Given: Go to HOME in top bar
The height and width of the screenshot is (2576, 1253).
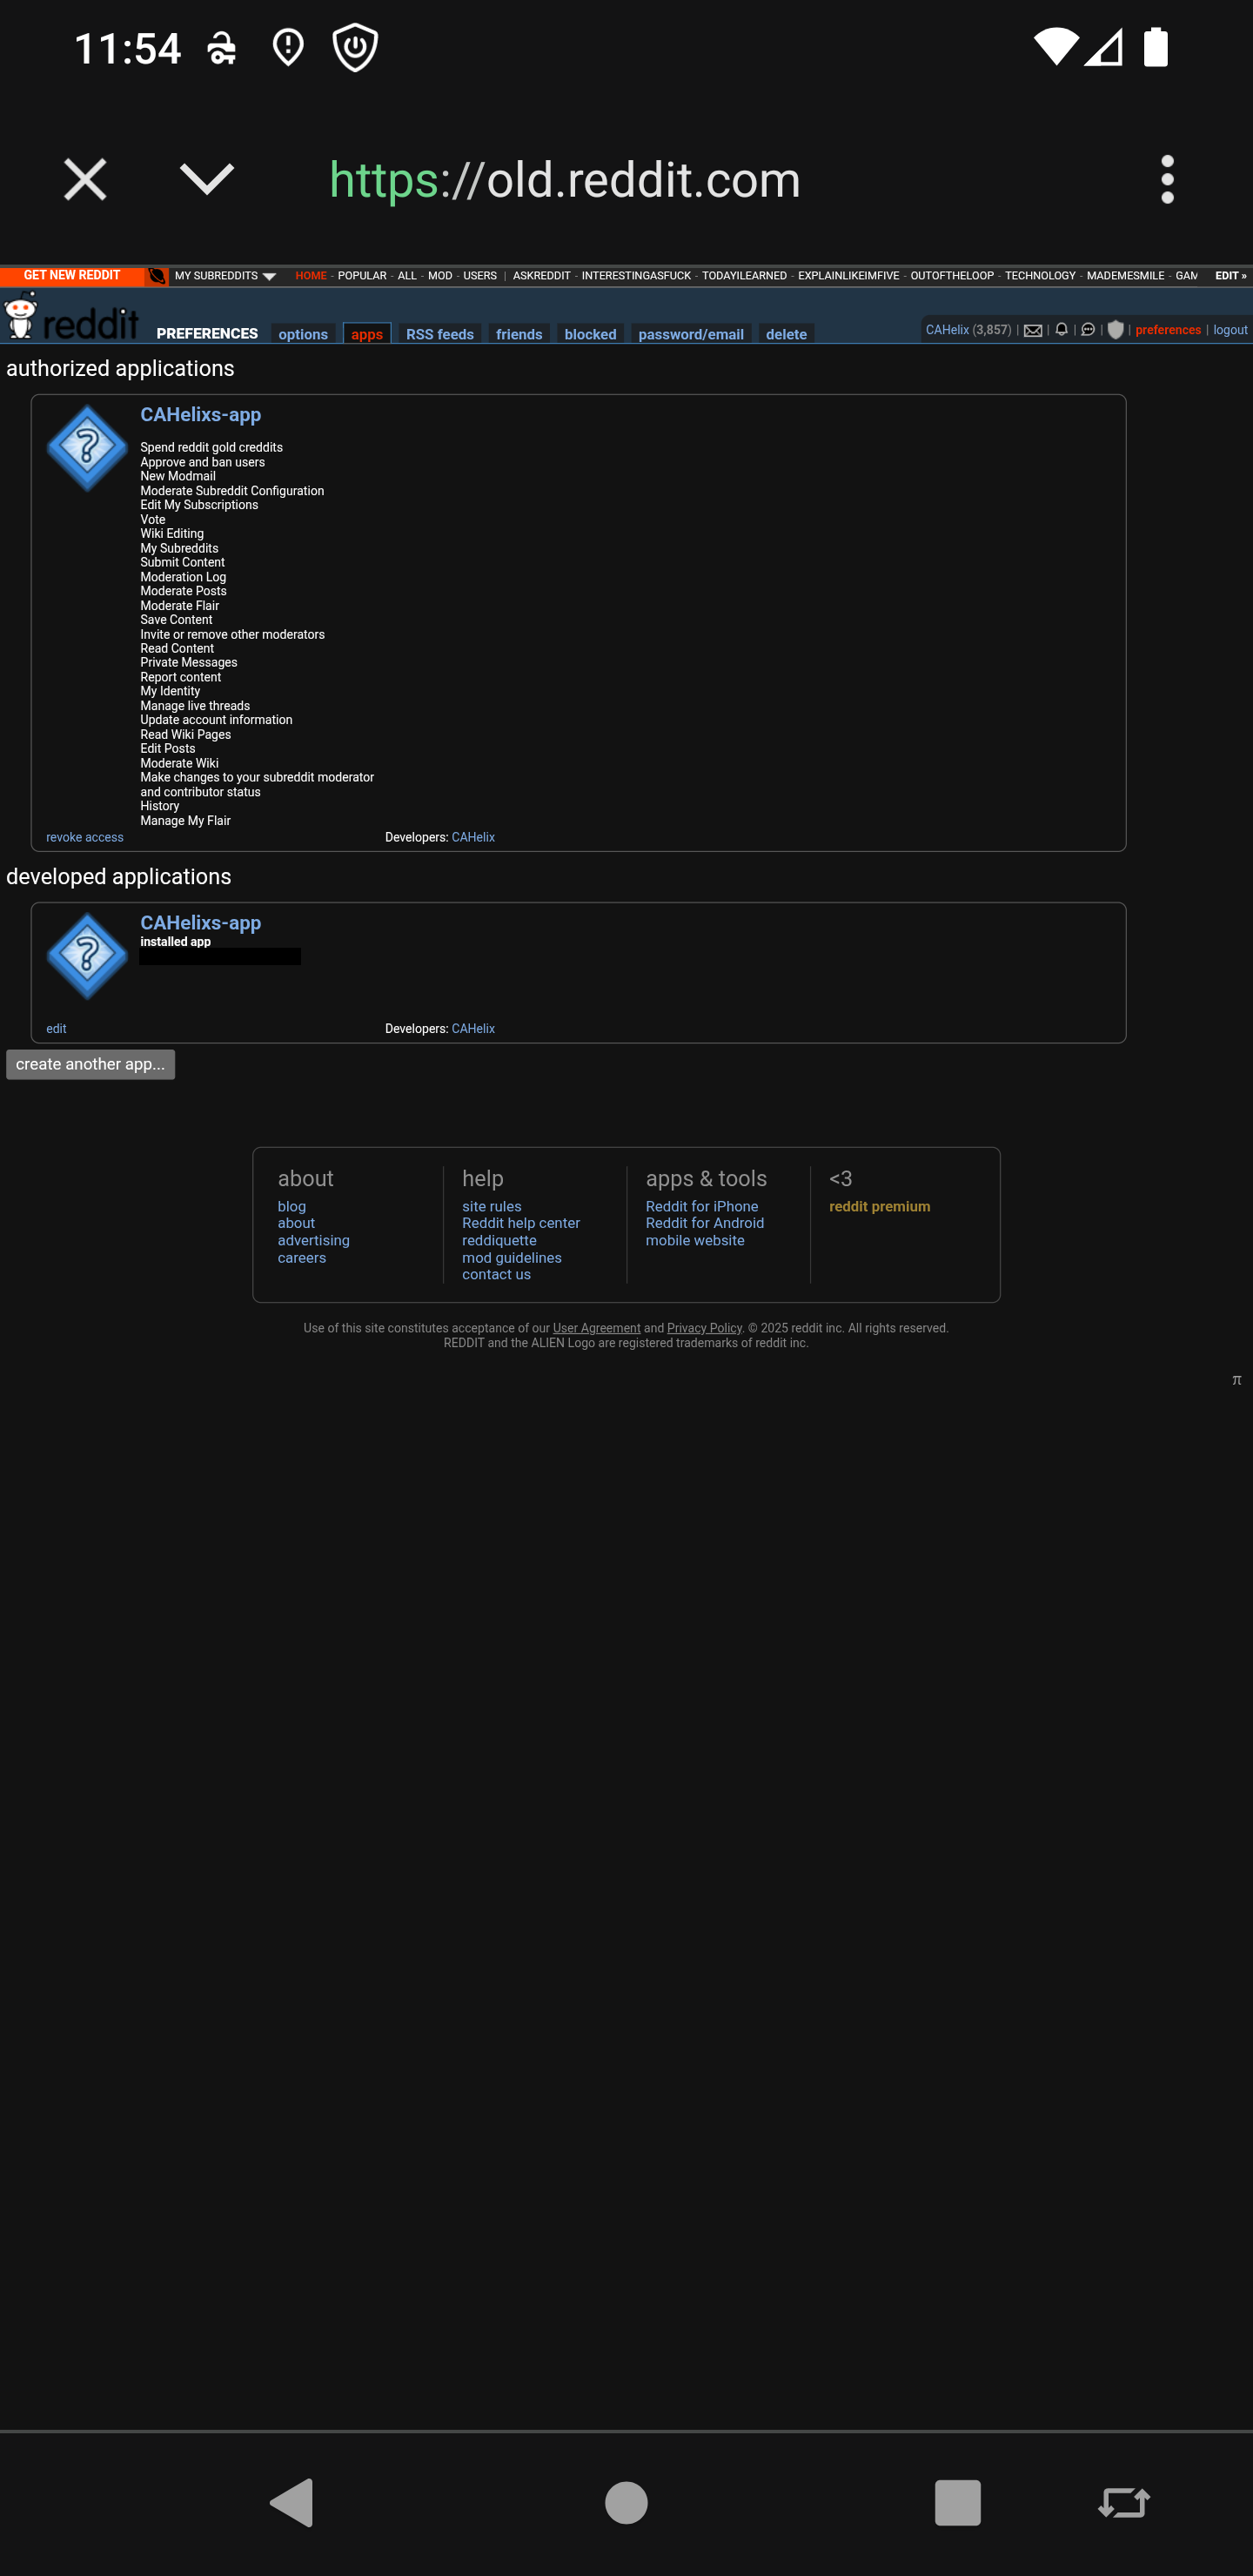Looking at the screenshot, I should click(310, 276).
